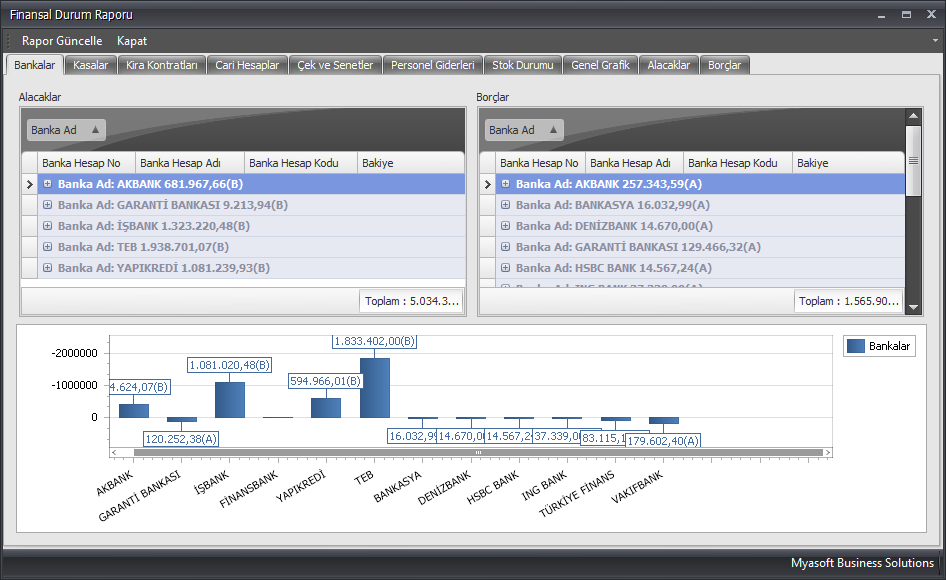Select the Cari Hesaplar tab
This screenshot has width=946, height=580.
pos(247,65)
